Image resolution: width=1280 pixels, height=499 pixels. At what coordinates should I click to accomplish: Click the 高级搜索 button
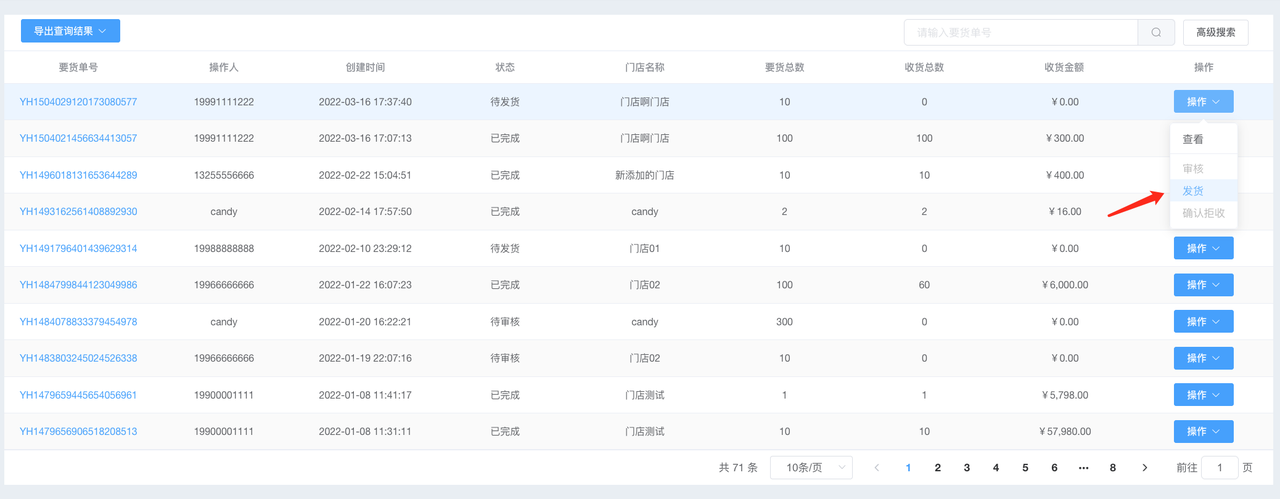[x=1215, y=32]
